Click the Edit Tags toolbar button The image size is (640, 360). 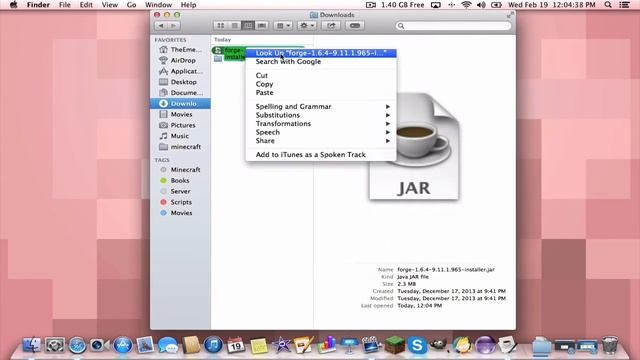[x=355, y=26]
